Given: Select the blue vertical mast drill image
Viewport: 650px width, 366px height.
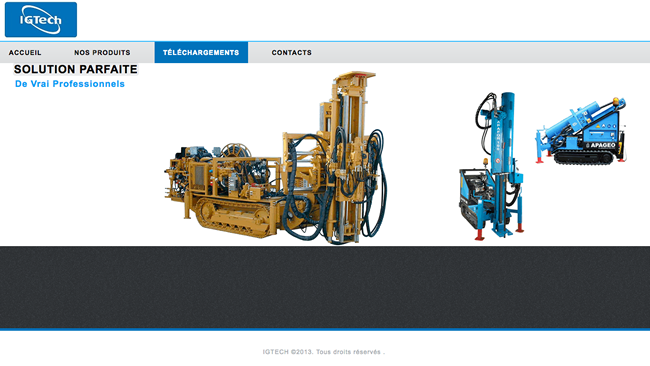Looking at the screenshot, I should coord(492,166).
